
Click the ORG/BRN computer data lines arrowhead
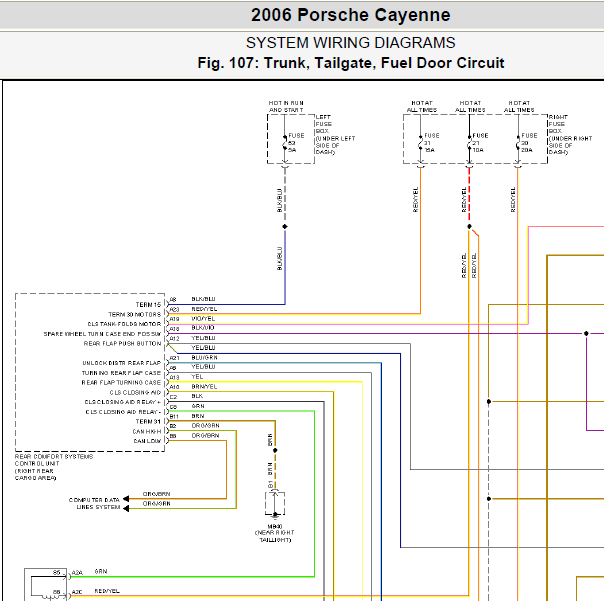(x=126, y=499)
